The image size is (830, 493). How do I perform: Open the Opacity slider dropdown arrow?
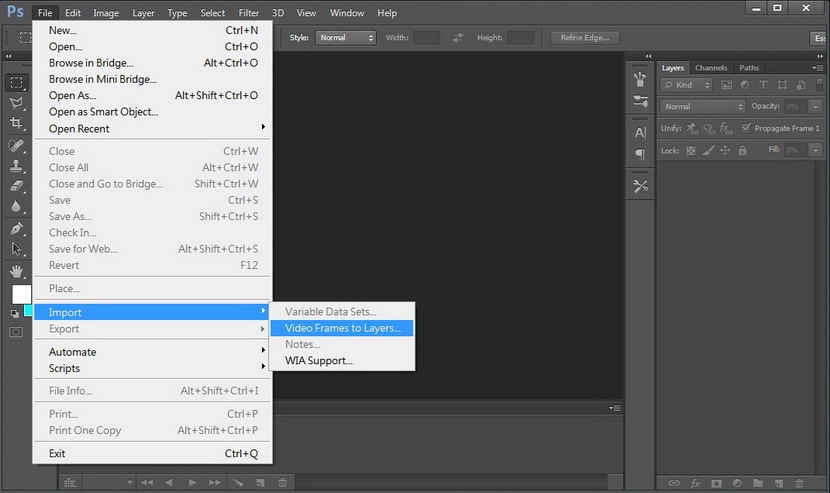pyautogui.click(x=815, y=106)
